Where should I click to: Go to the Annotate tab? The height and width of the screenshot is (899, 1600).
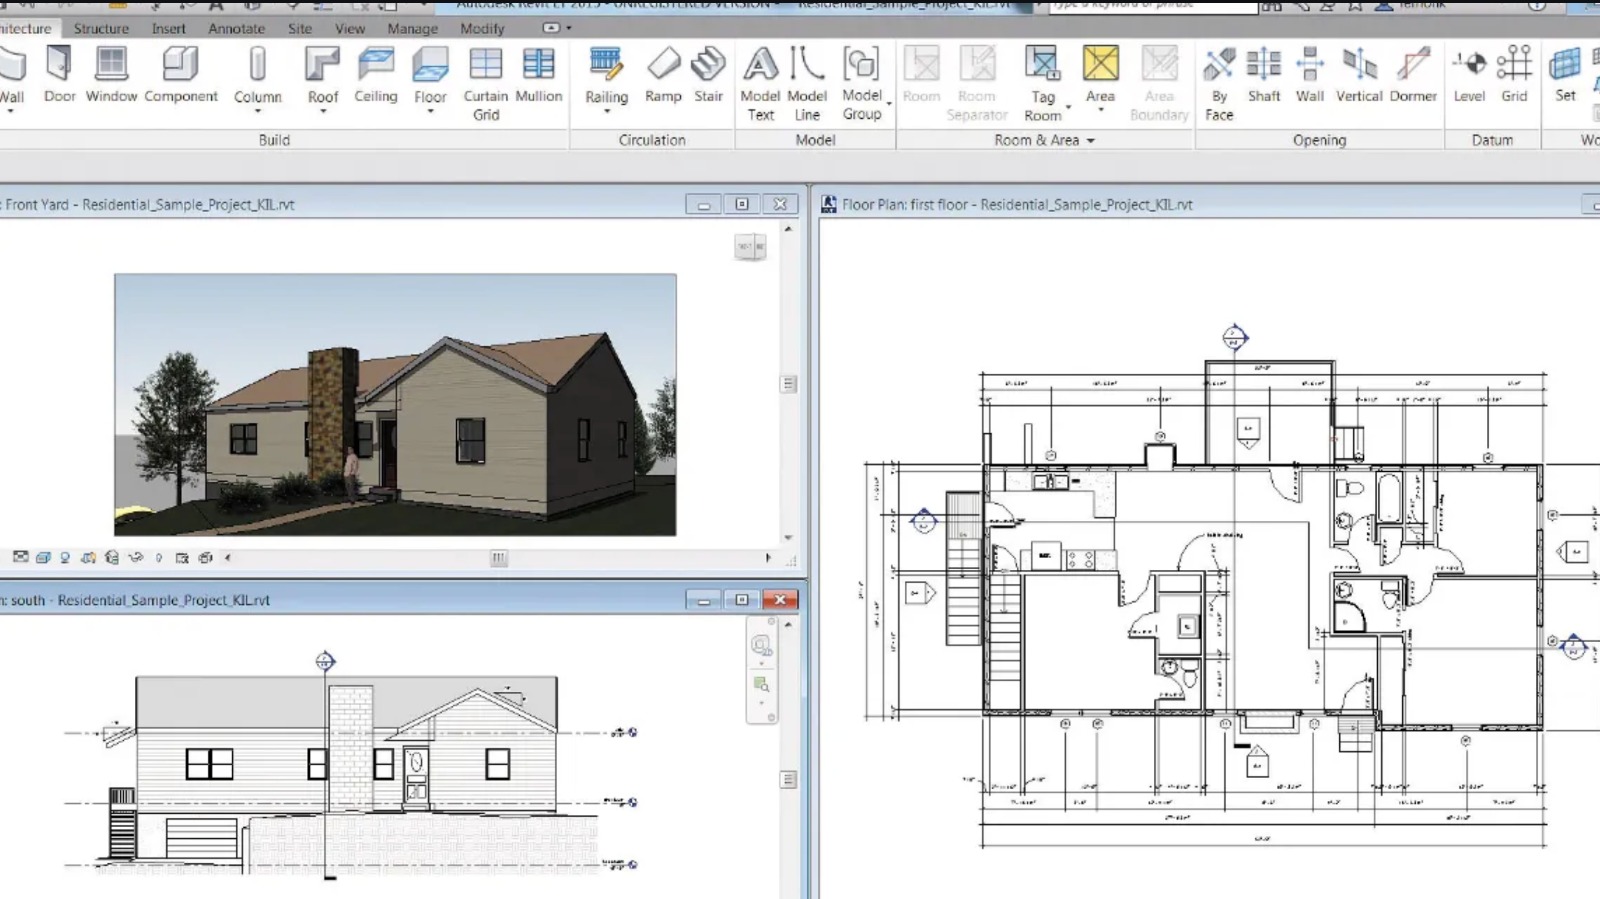coord(236,28)
